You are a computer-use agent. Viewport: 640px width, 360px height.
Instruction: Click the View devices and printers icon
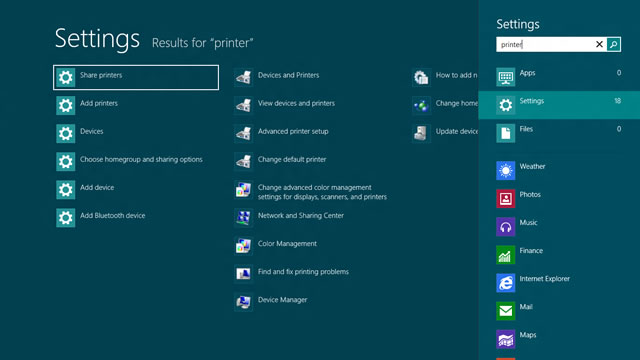click(243, 105)
